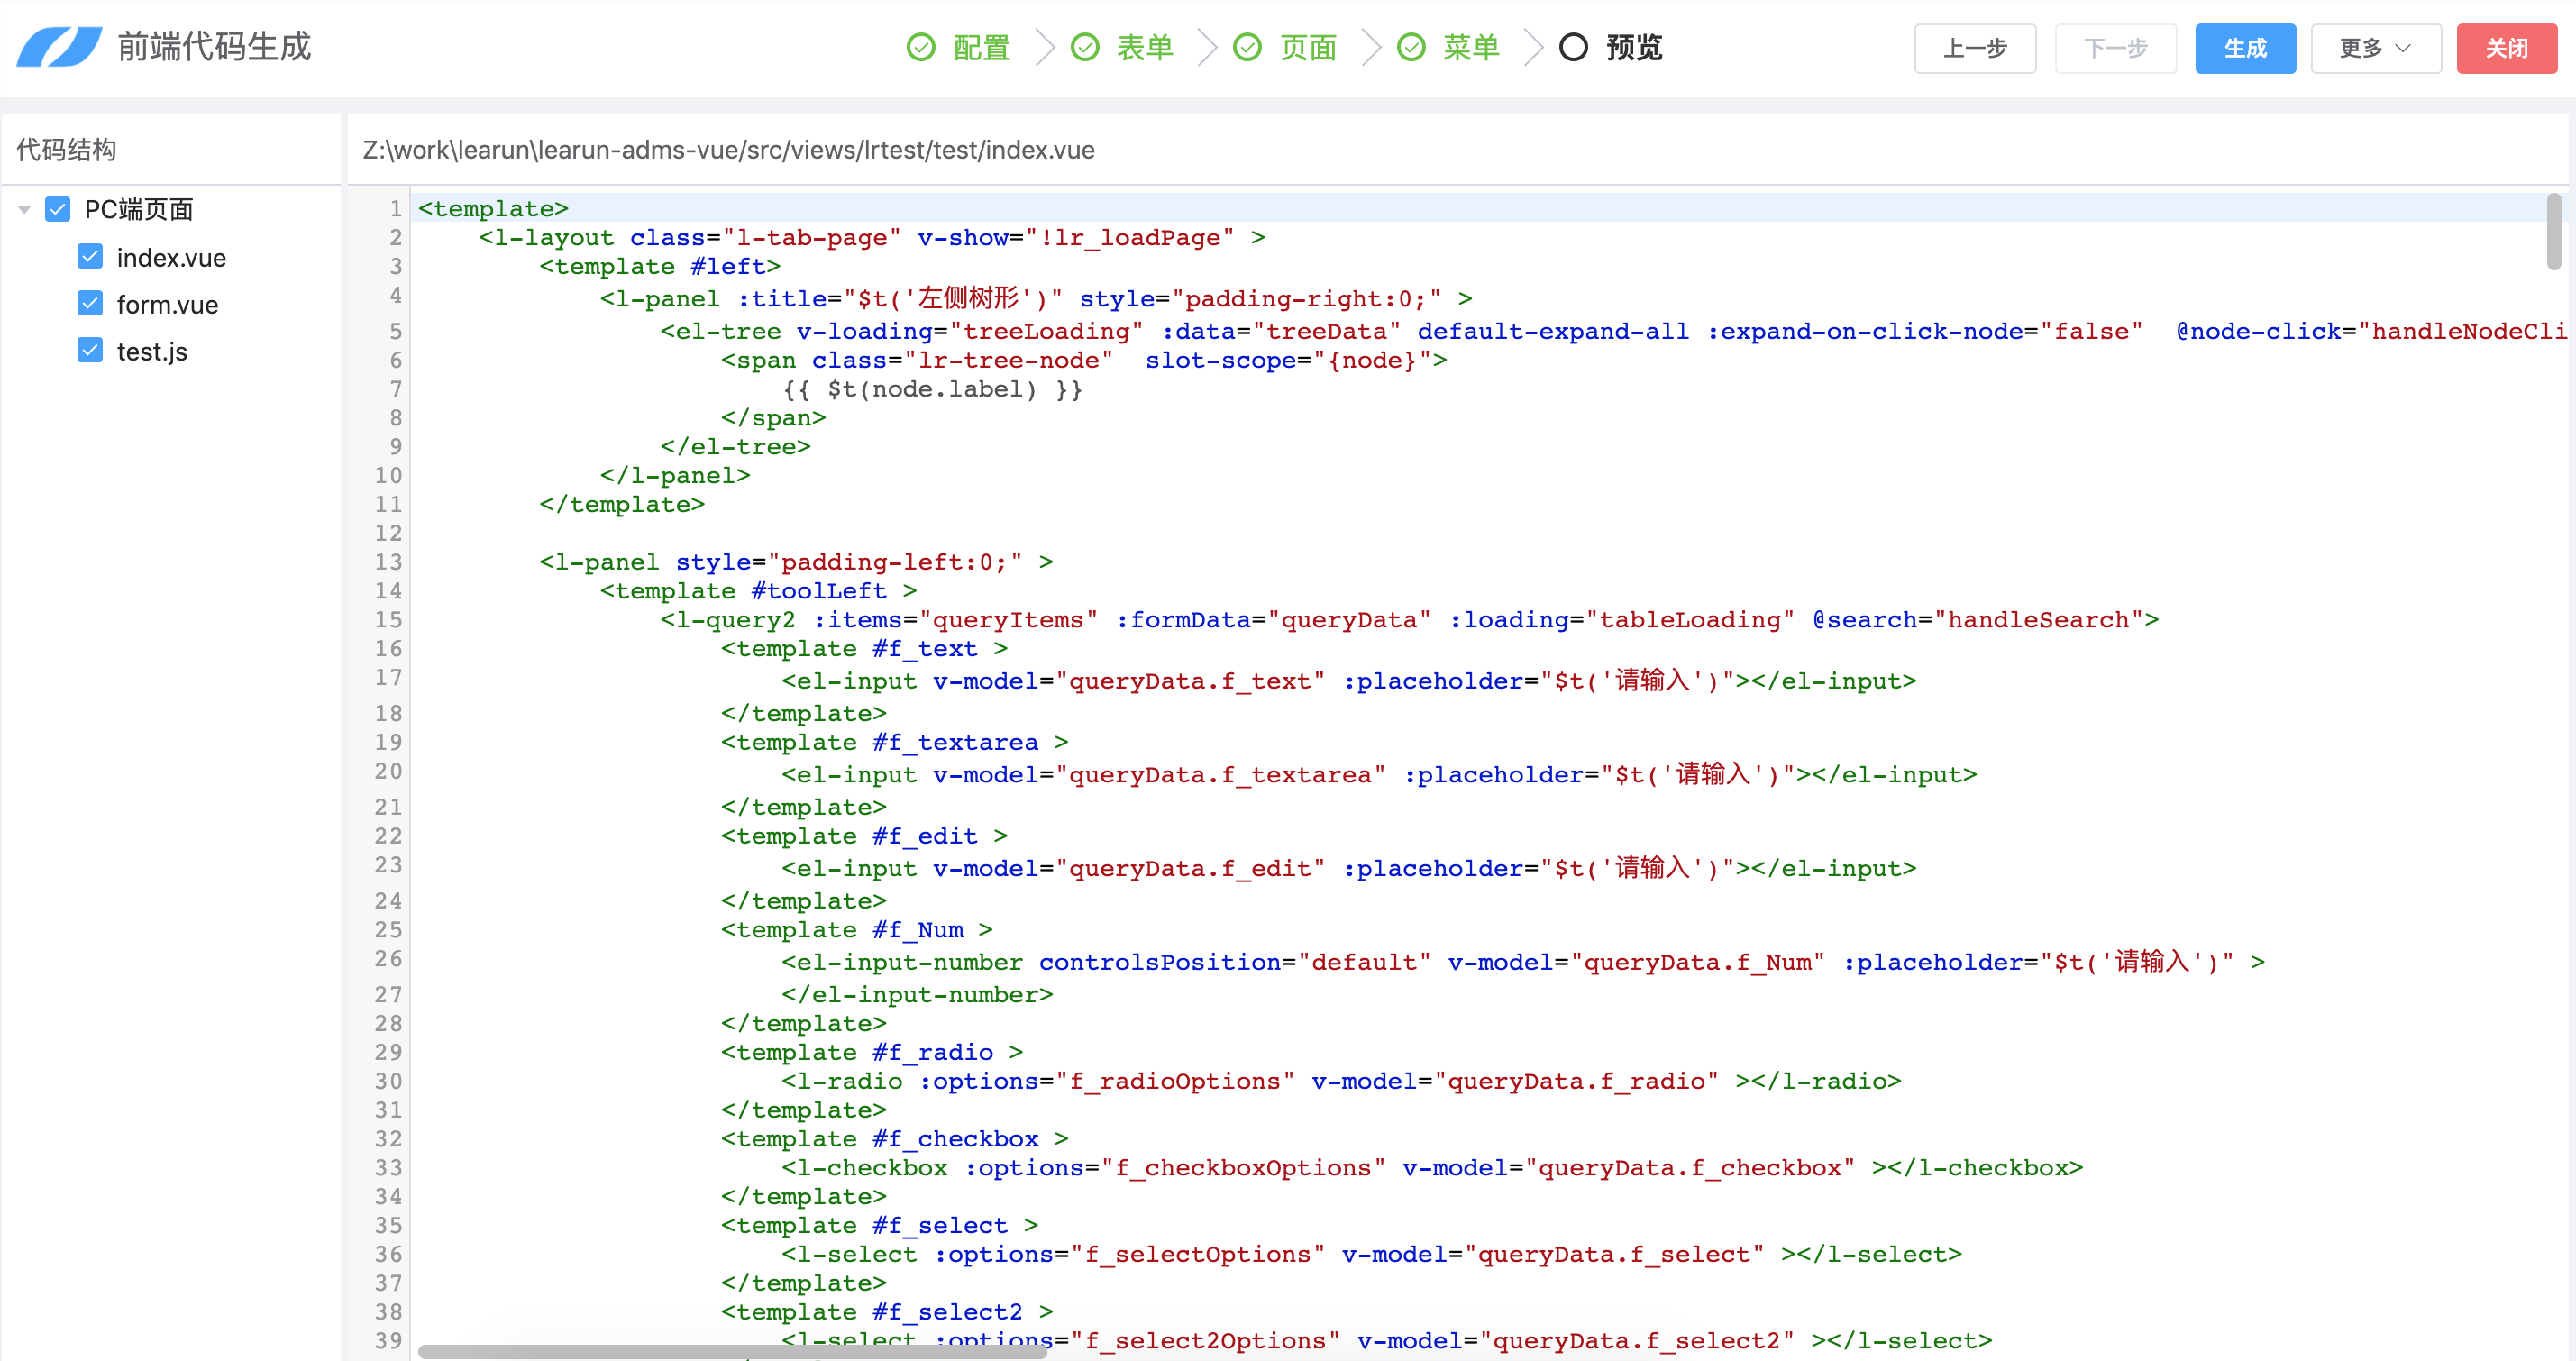
Task: Uncheck the PC端页面 checkbox
Action: click(58, 209)
